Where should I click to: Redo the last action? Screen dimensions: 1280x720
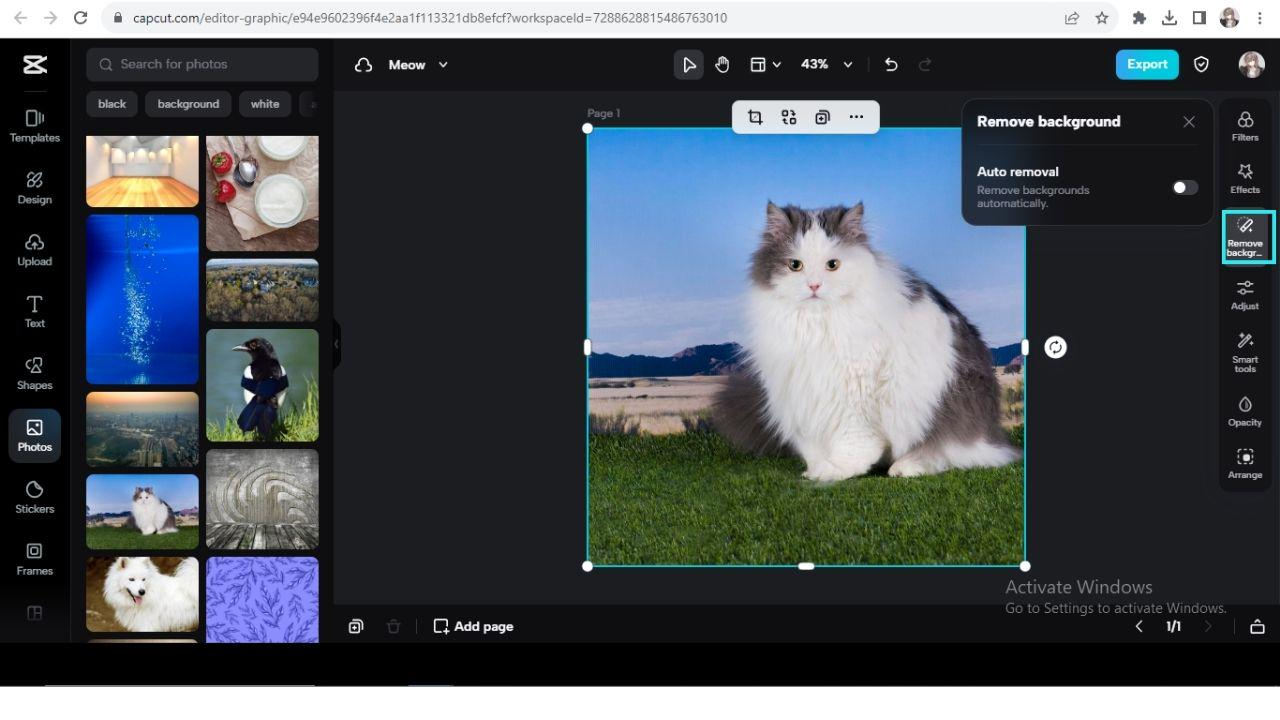pos(925,64)
